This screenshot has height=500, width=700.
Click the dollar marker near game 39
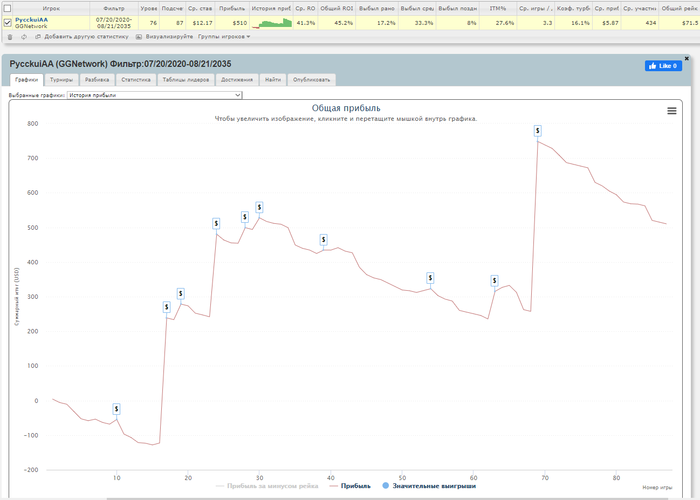click(324, 240)
